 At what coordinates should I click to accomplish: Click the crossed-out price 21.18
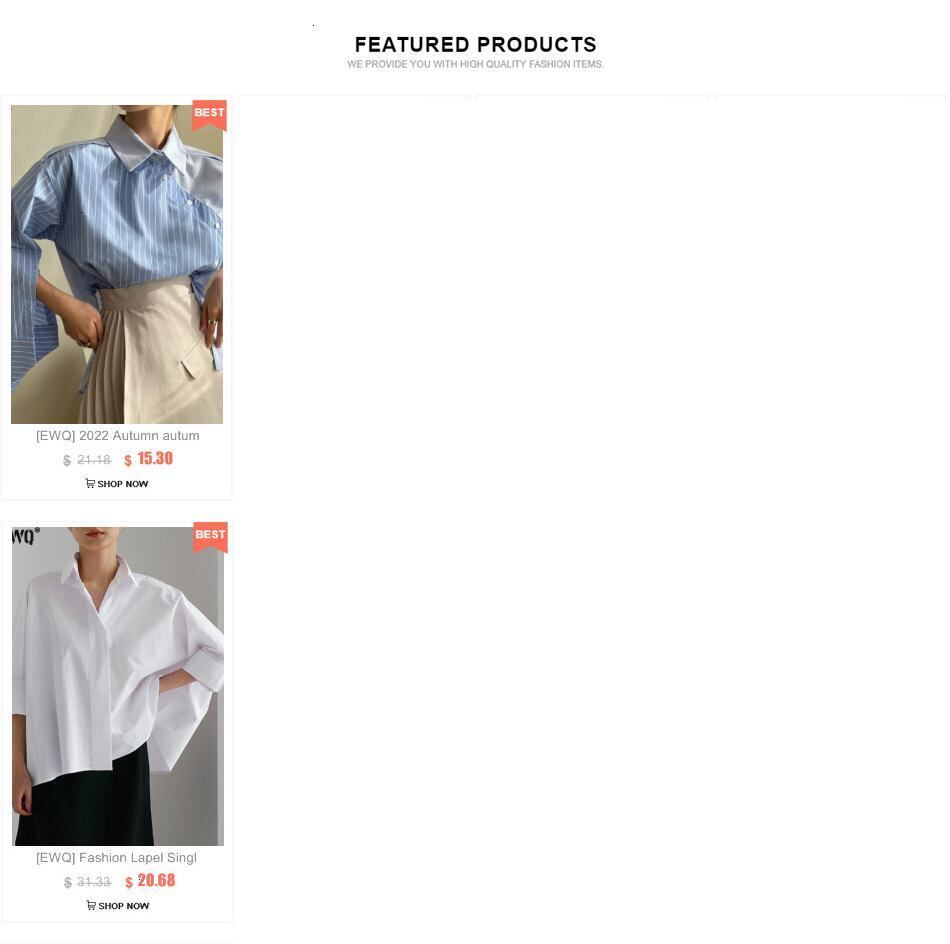(x=94, y=460)
